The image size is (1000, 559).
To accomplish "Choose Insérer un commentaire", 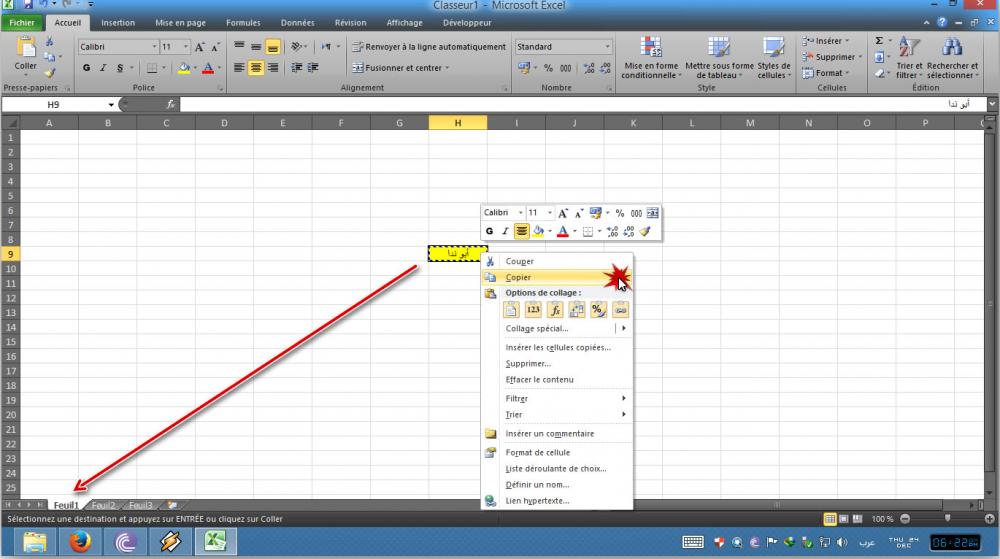I will [550, 433].
